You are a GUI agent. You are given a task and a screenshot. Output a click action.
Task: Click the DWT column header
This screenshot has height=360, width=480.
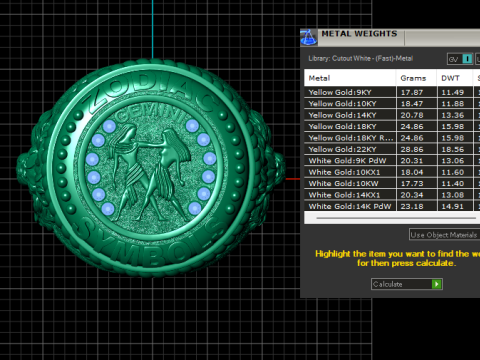pos(455,78)
